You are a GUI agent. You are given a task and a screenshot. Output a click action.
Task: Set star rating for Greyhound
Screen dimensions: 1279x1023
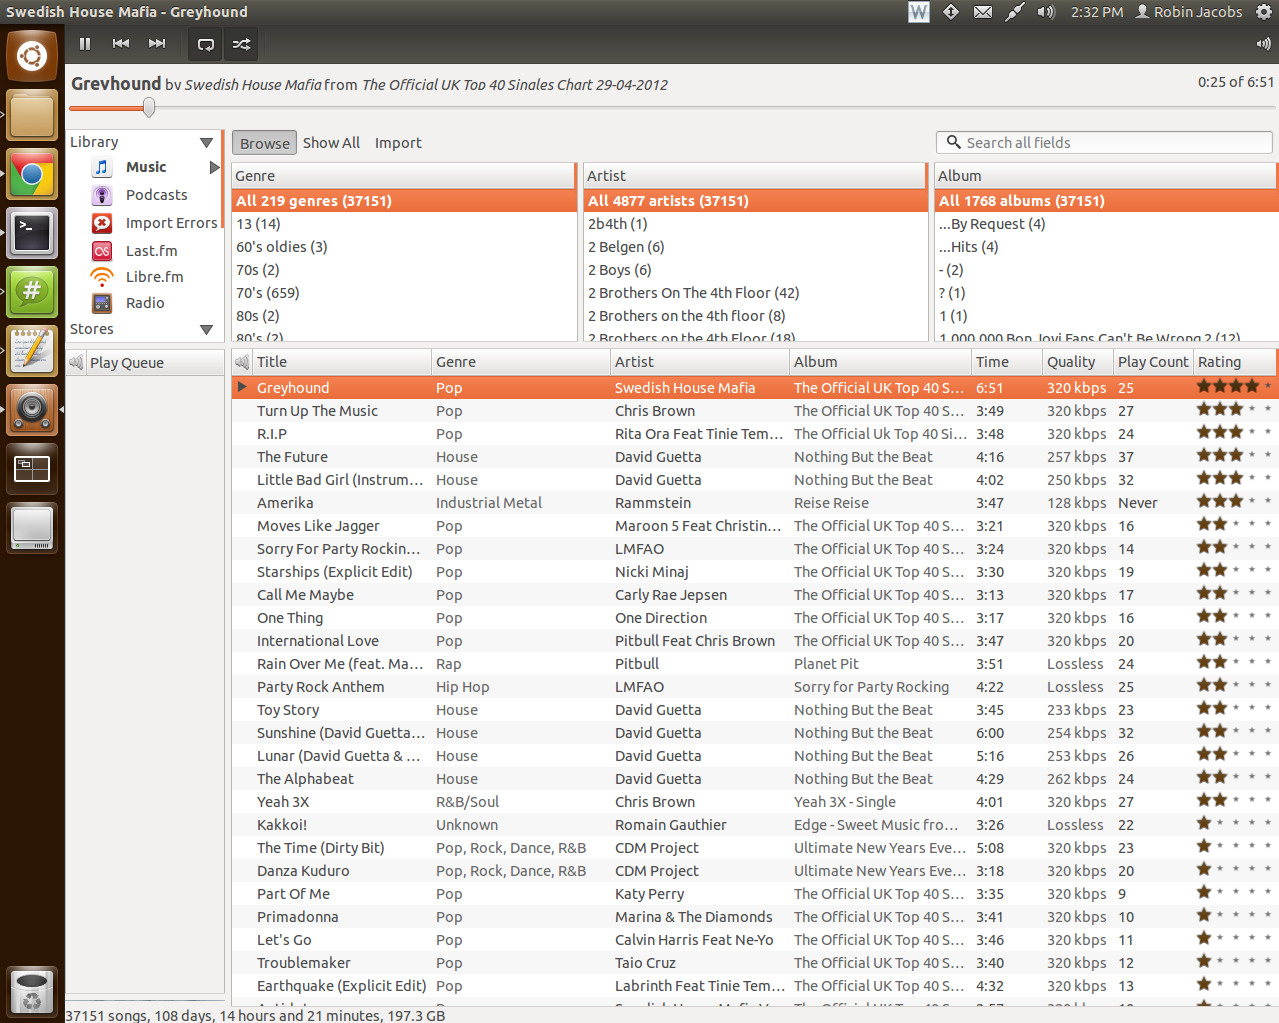1235,387
